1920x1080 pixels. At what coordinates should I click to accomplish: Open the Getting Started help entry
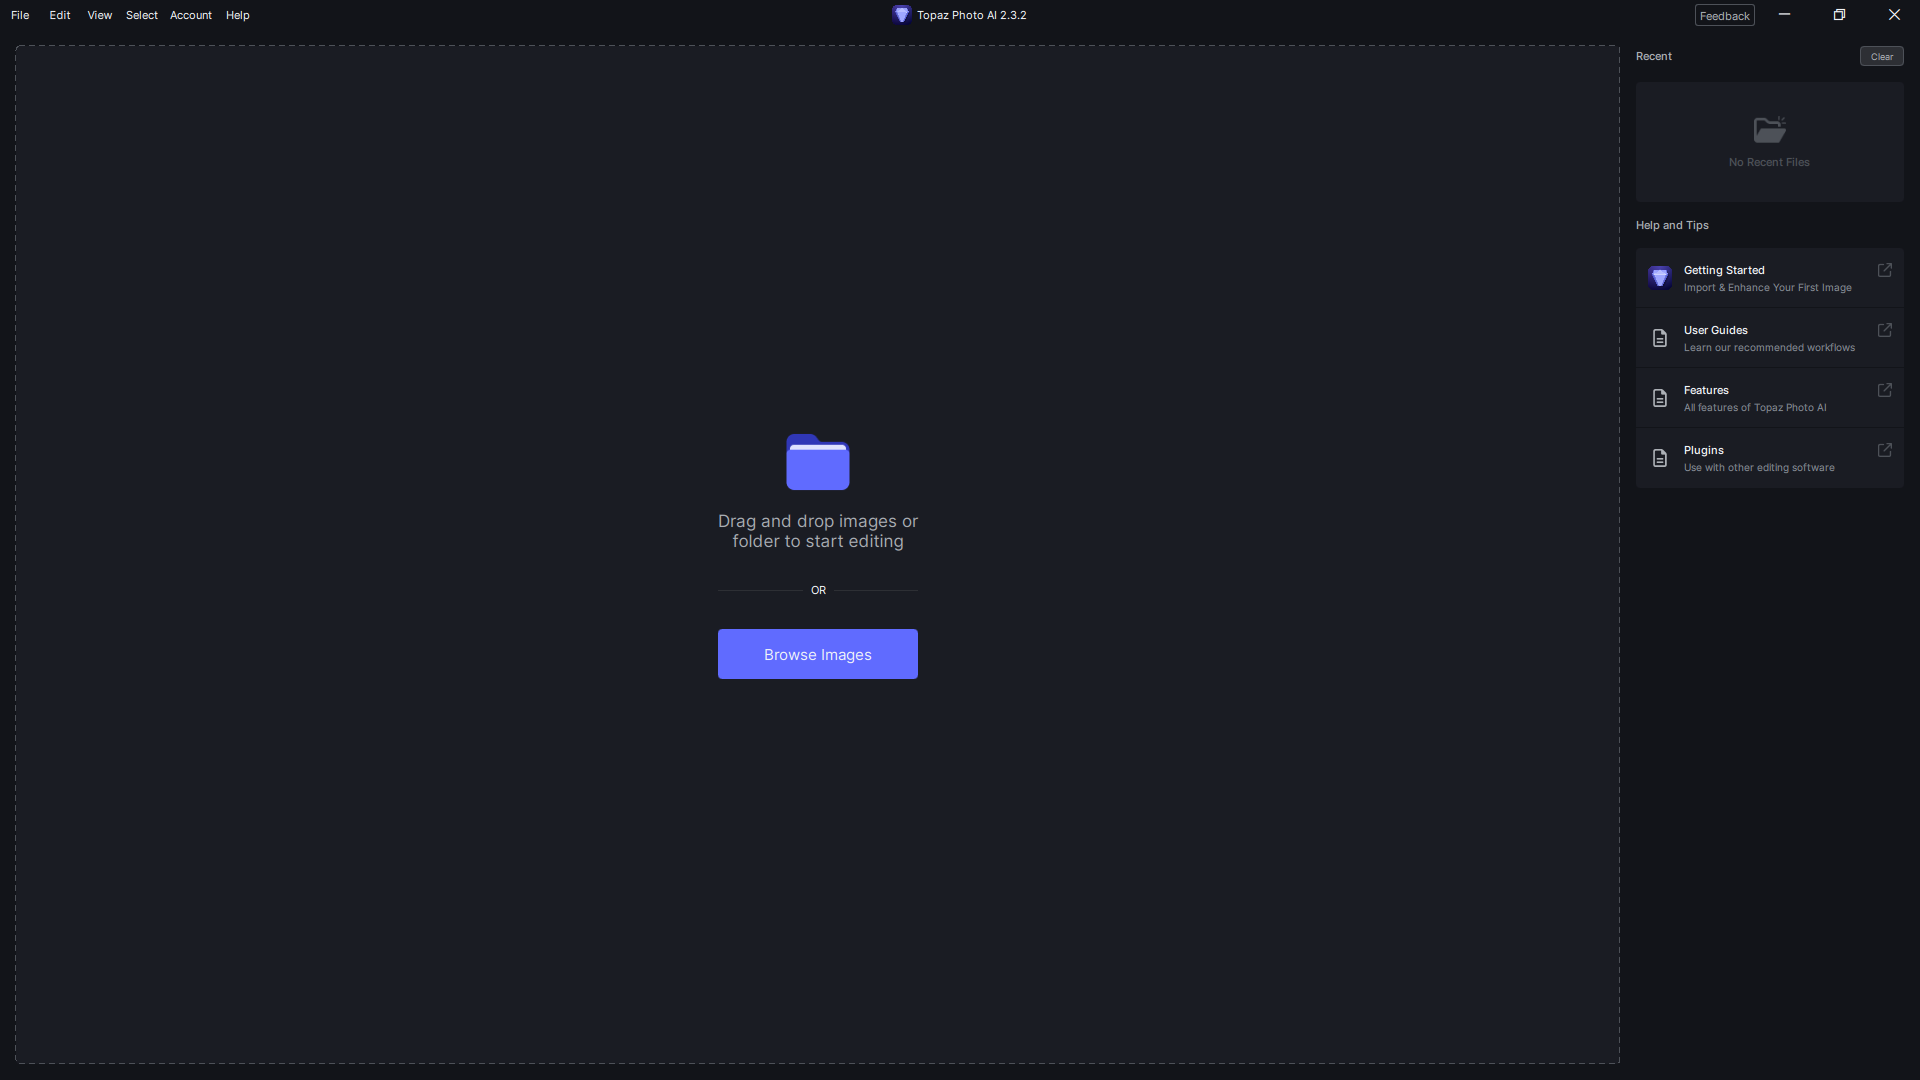pos(1767,278)
